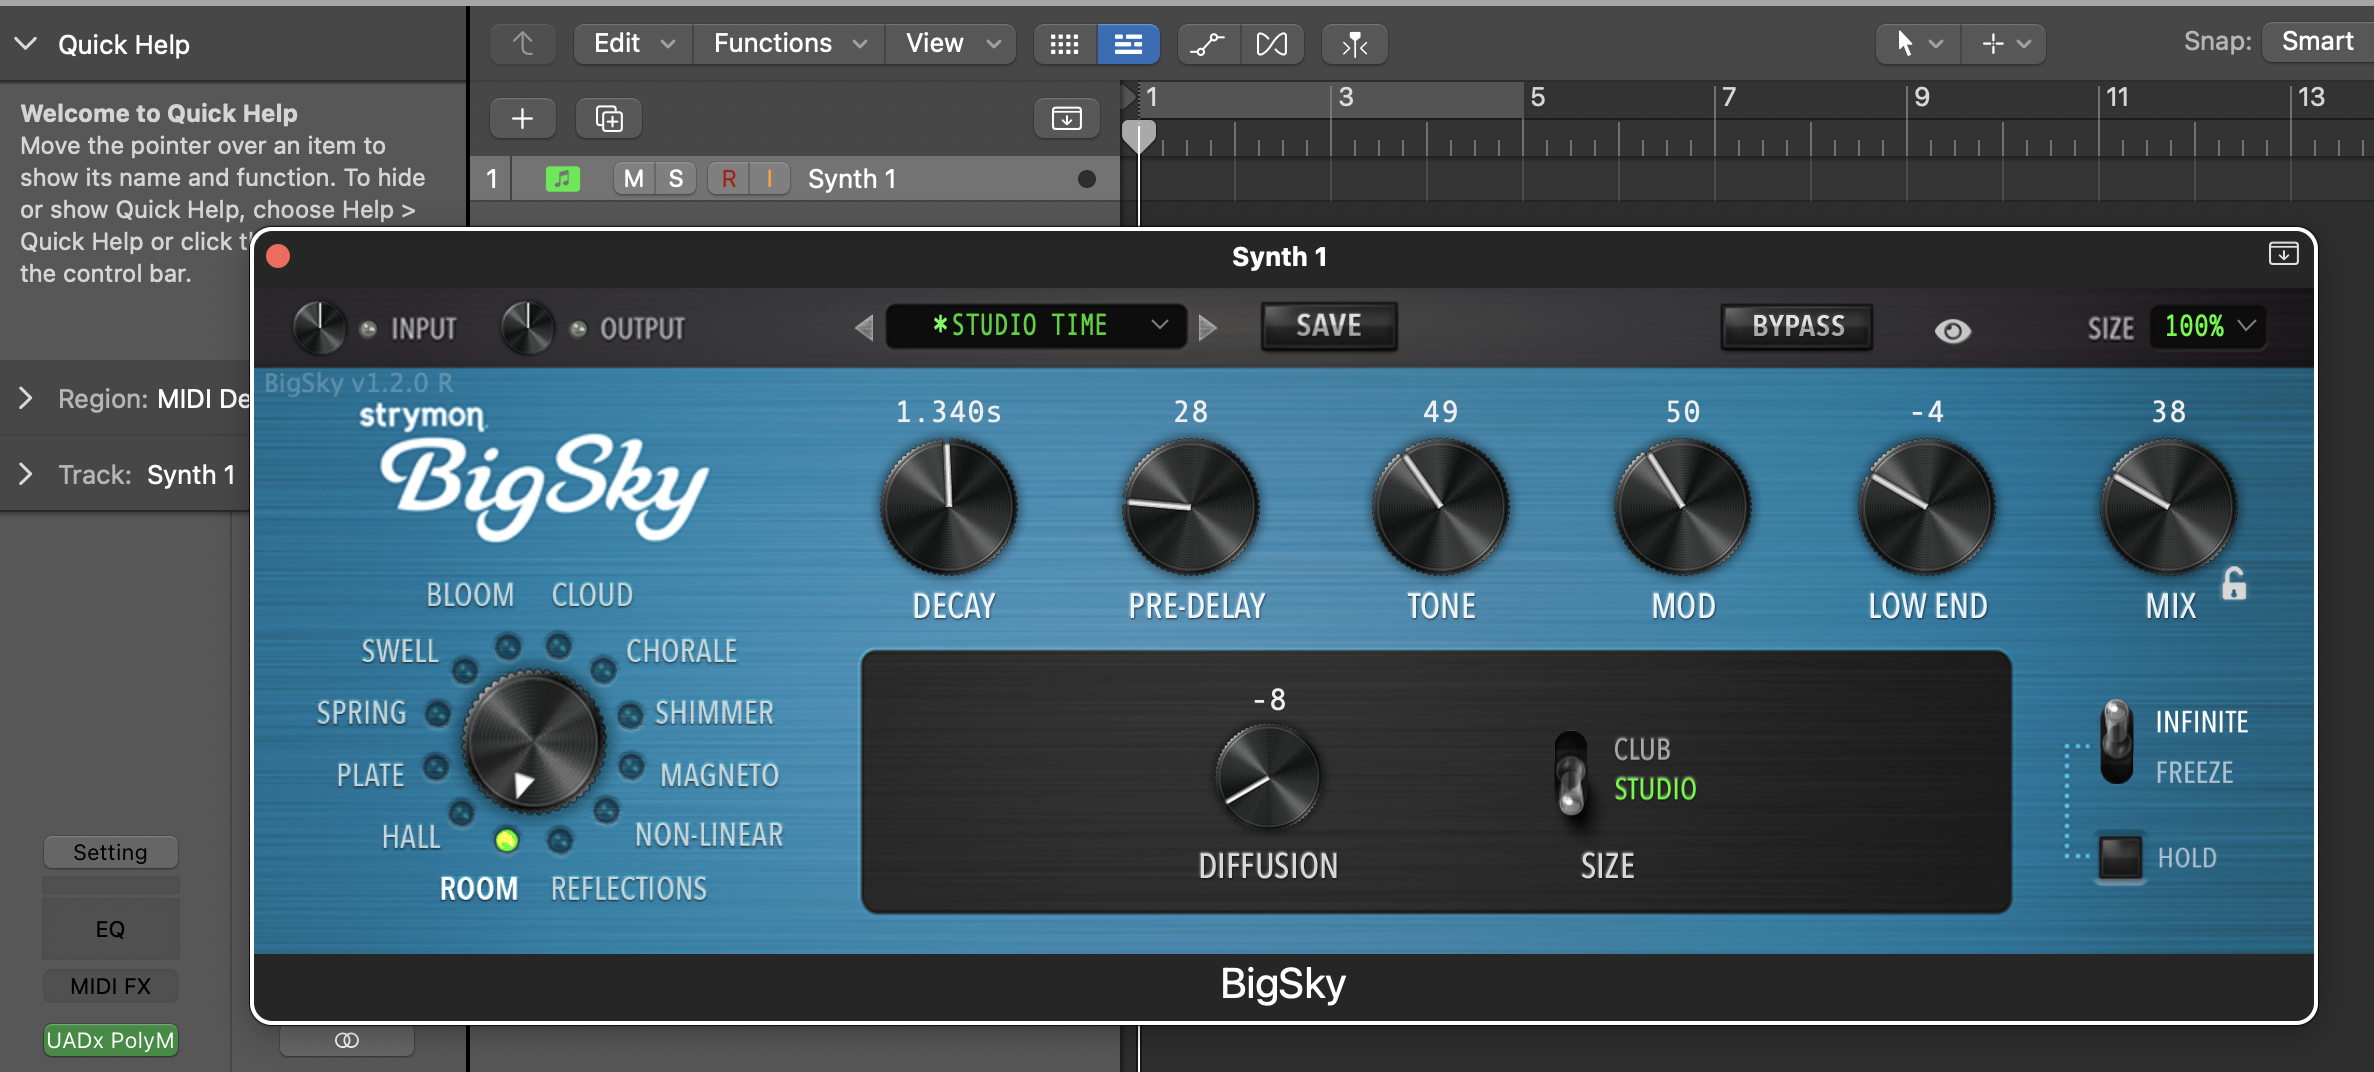Select the HALL reverb type indicator
This screenshot has width=2374, height=1072.
(461, 813)
